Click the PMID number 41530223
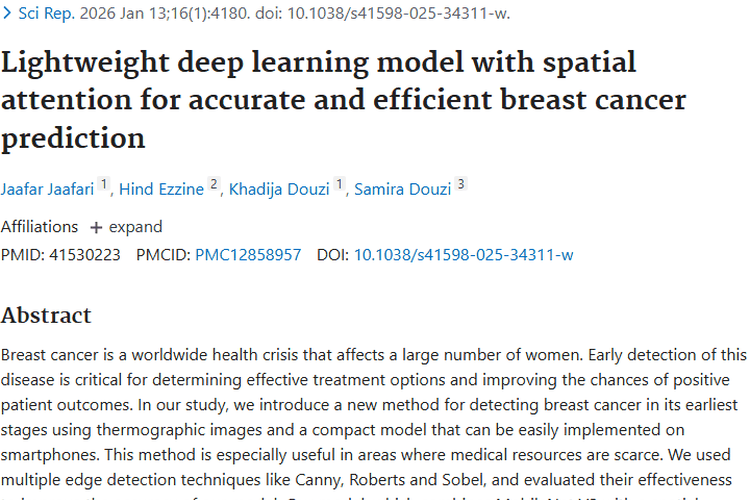The image size is (750, 500). [81, 255]
